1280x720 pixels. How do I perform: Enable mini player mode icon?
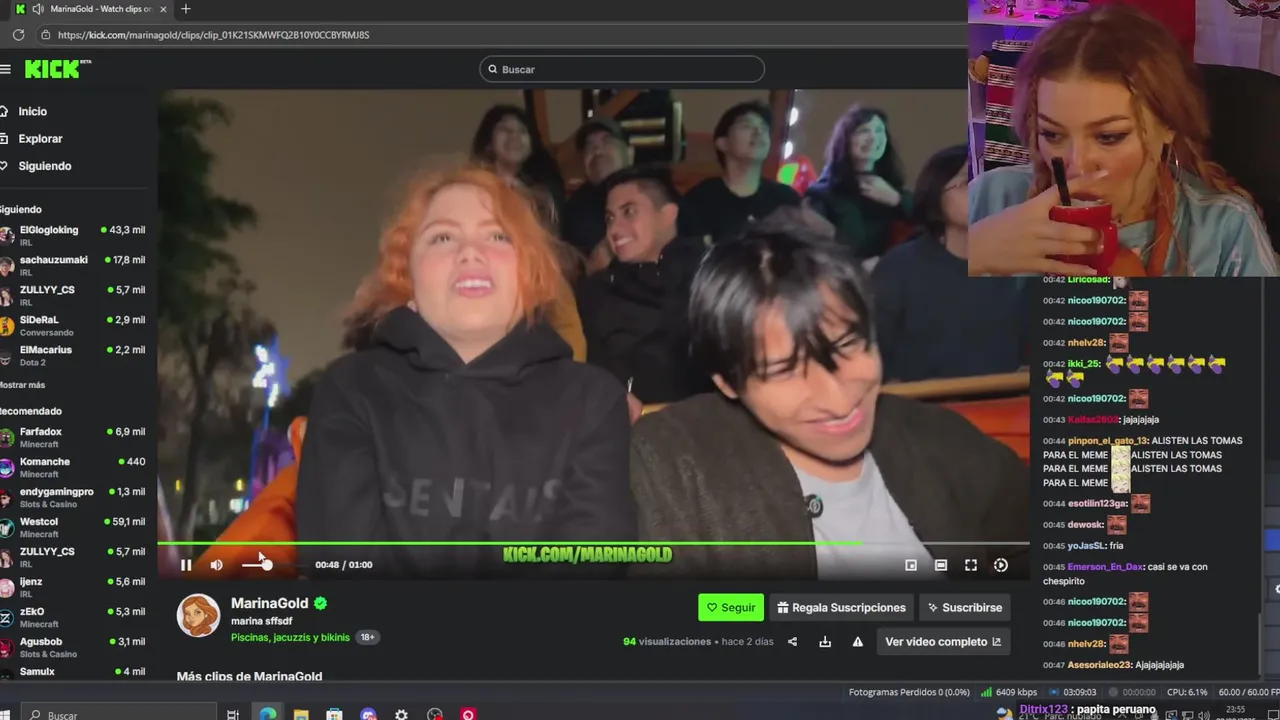(x=911, y=565)
